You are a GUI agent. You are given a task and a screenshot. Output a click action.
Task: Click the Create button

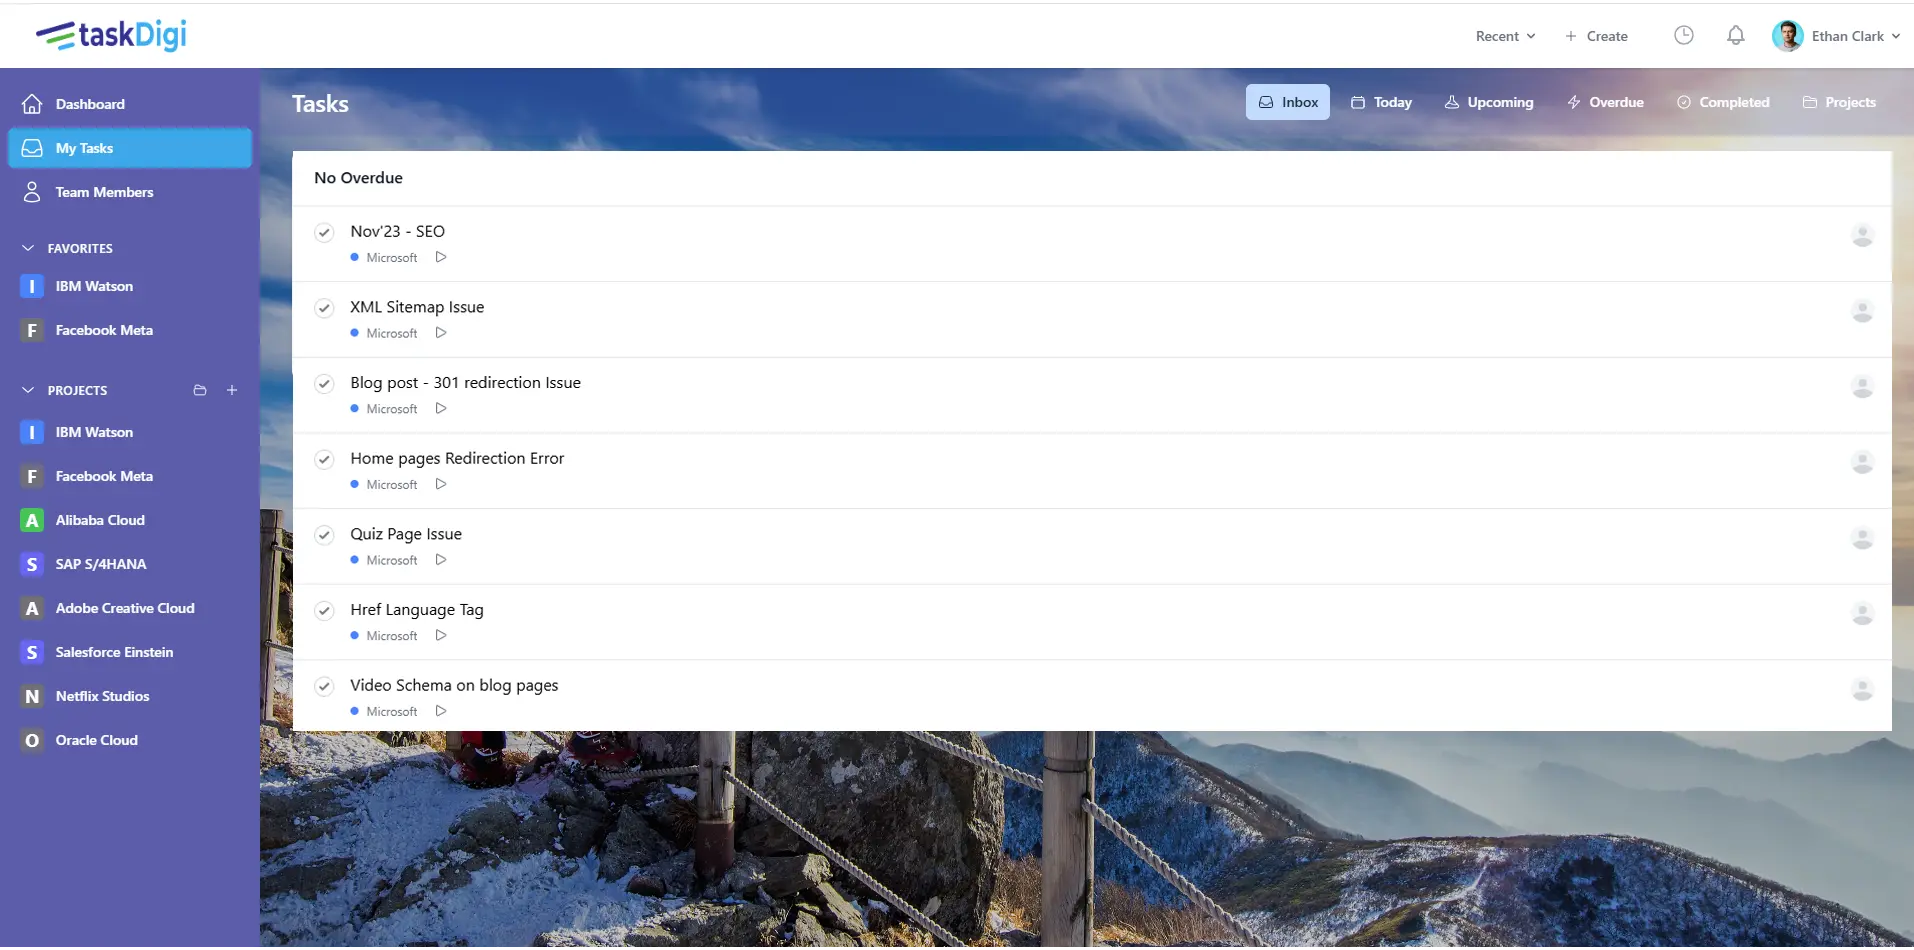pos(1597,36)
